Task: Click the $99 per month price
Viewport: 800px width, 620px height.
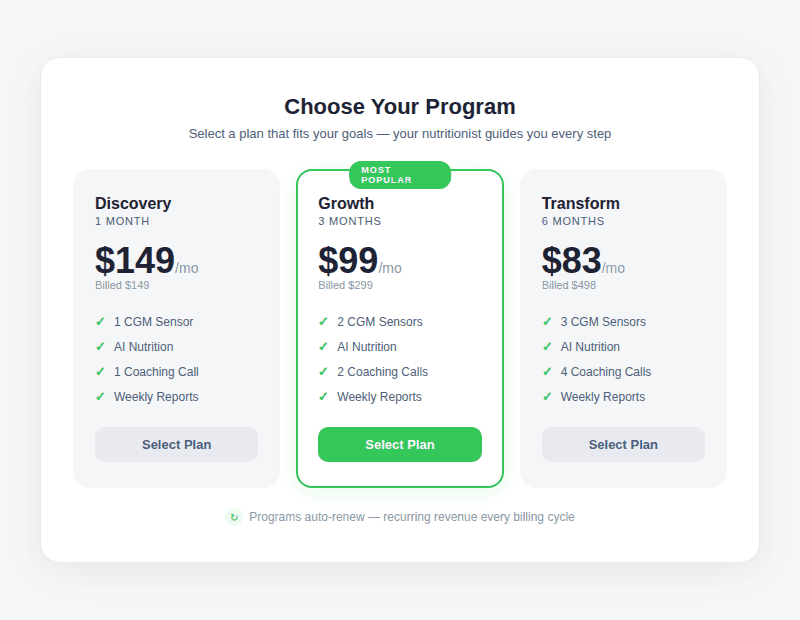Action: coord(360,261)
